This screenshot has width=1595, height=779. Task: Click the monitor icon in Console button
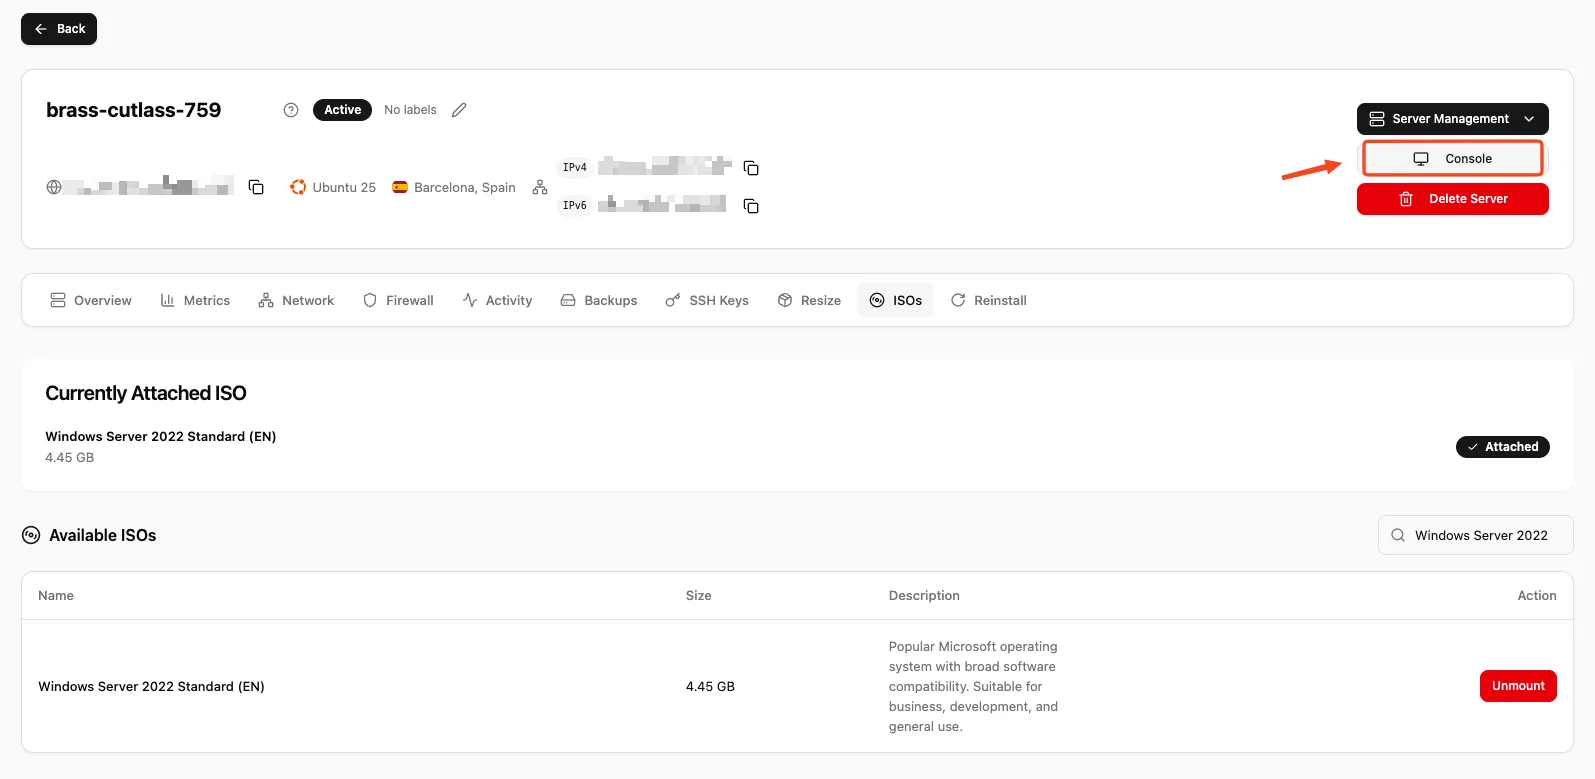coord(1421,159)
